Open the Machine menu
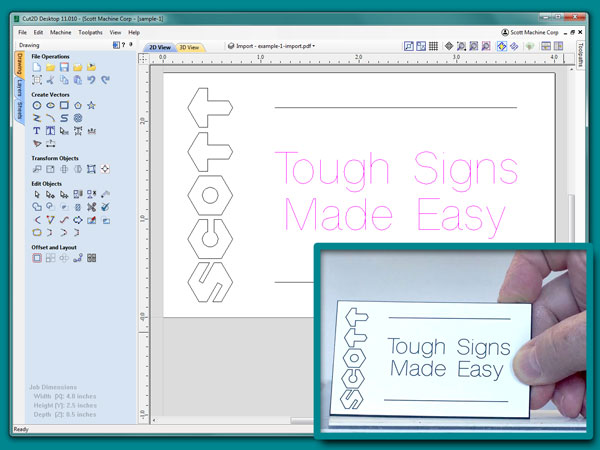 tap(60, 33)
